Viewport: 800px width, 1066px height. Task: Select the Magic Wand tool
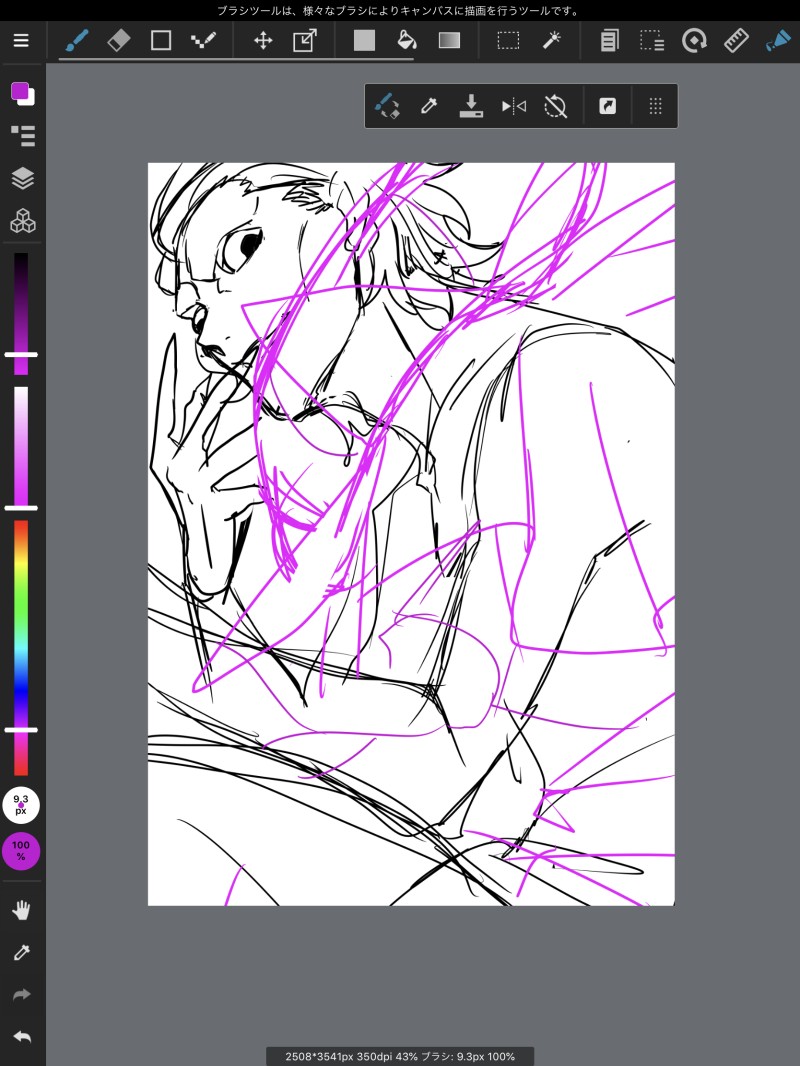[551, 41]
